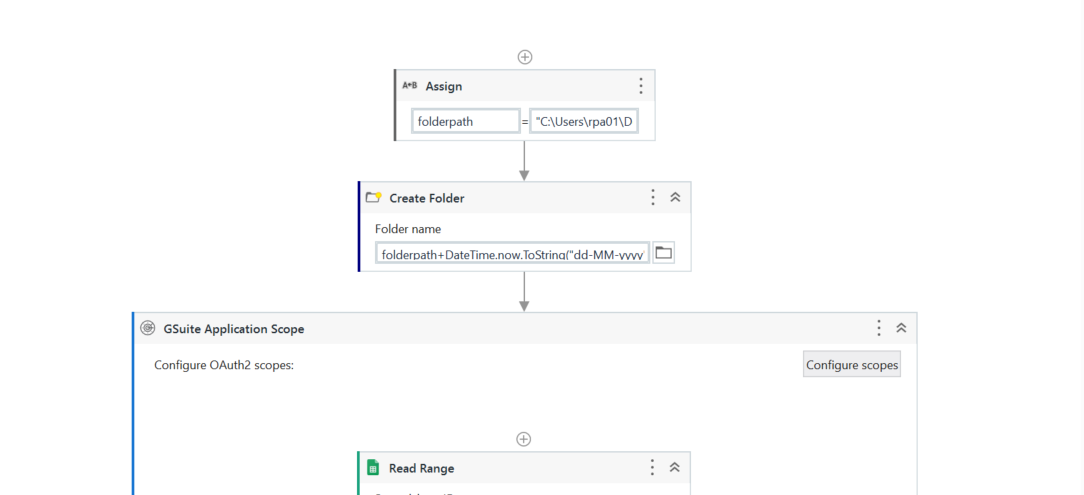
Task: Click the Folder name expression field
Action: pos(513,254)
